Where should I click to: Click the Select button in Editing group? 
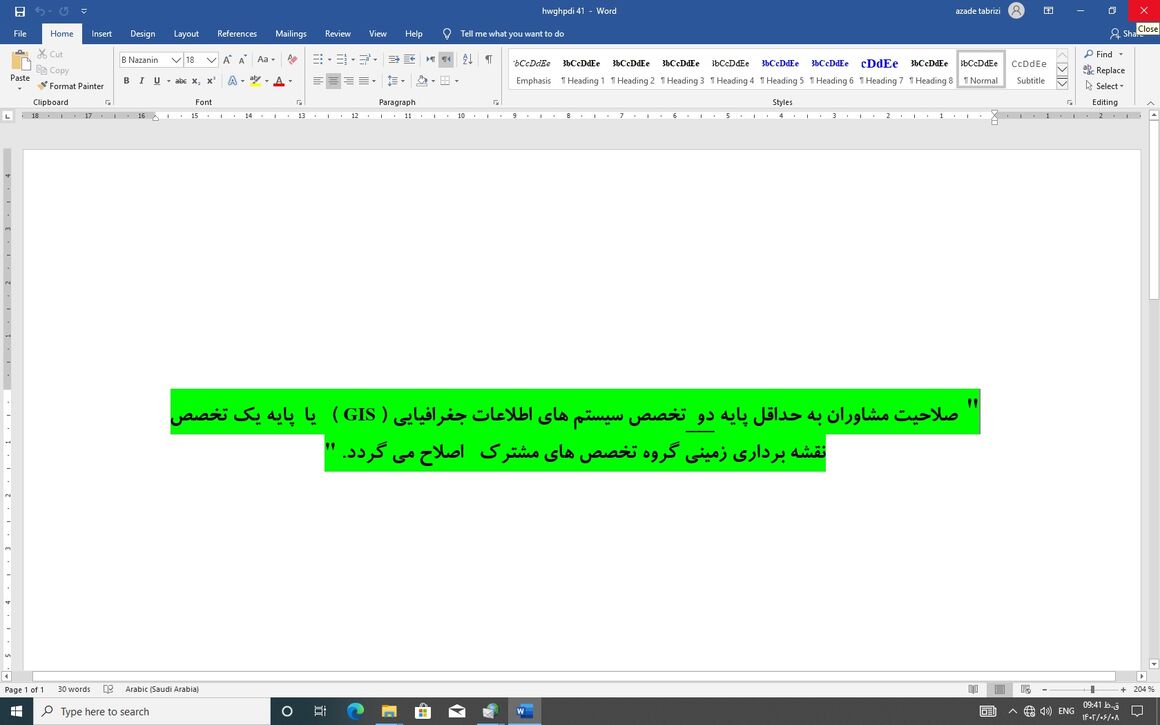(1104, 86)
